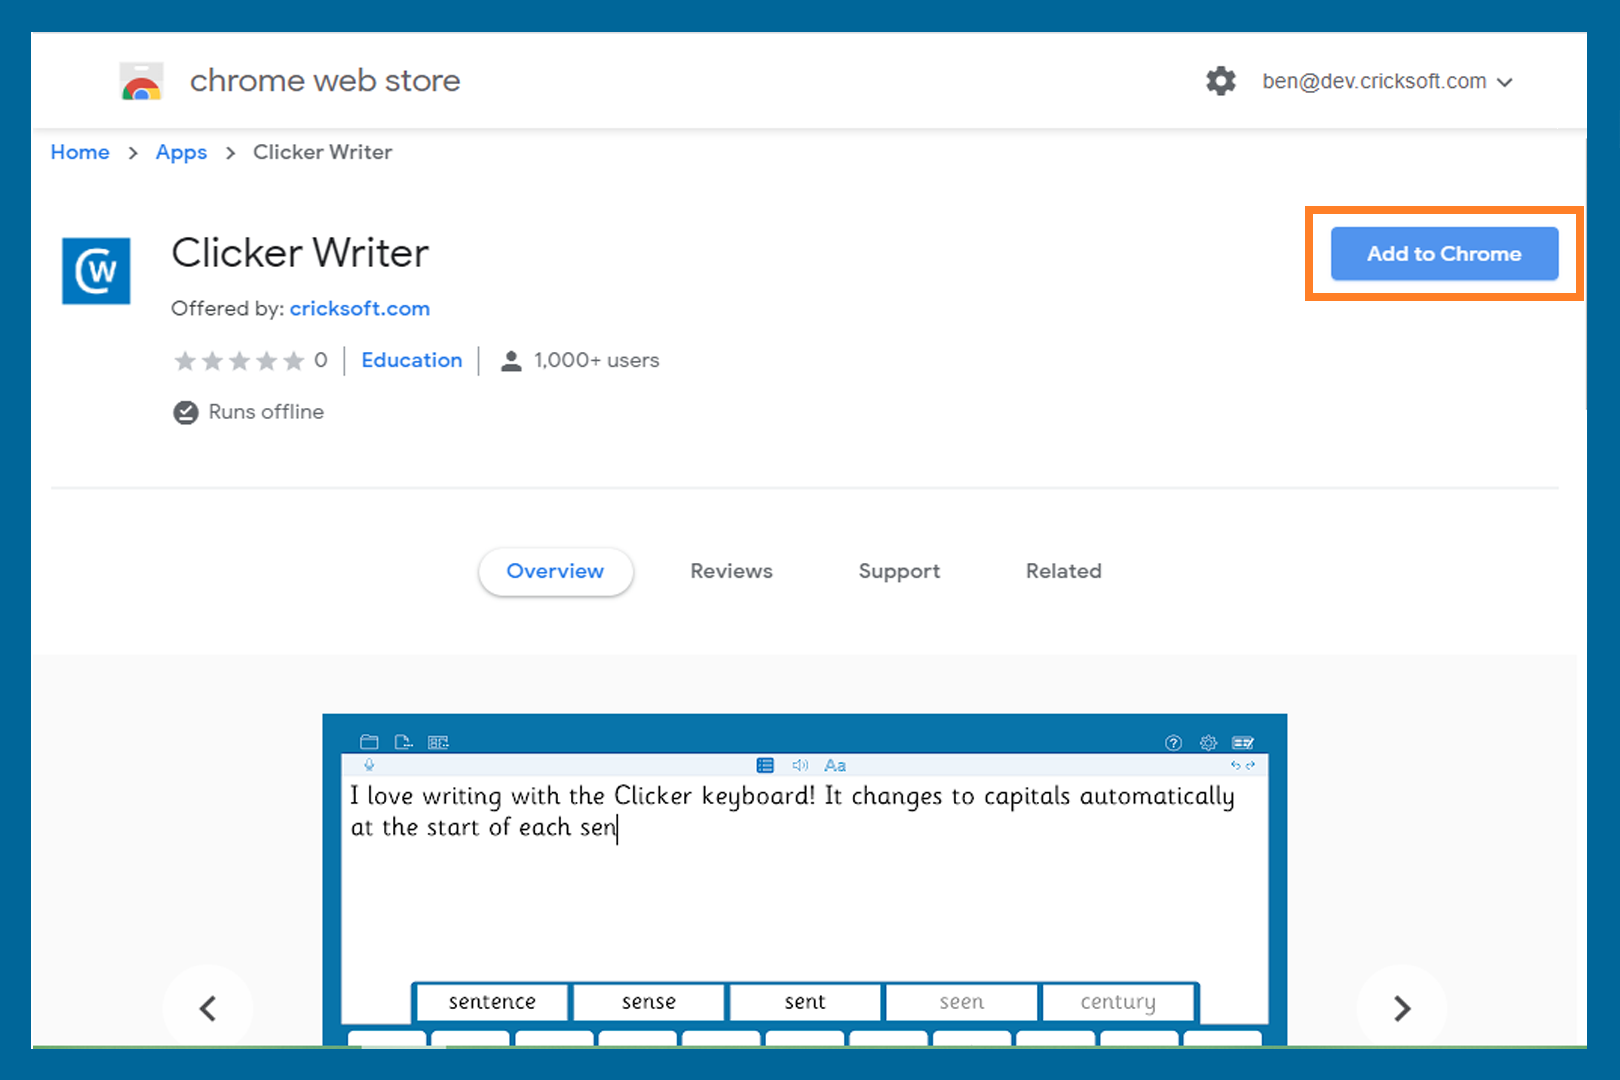Click the Runs offline checkmark badge
Image resolution: width=1620 pixels, height=1080 pixels.
(x=186, y=412)
